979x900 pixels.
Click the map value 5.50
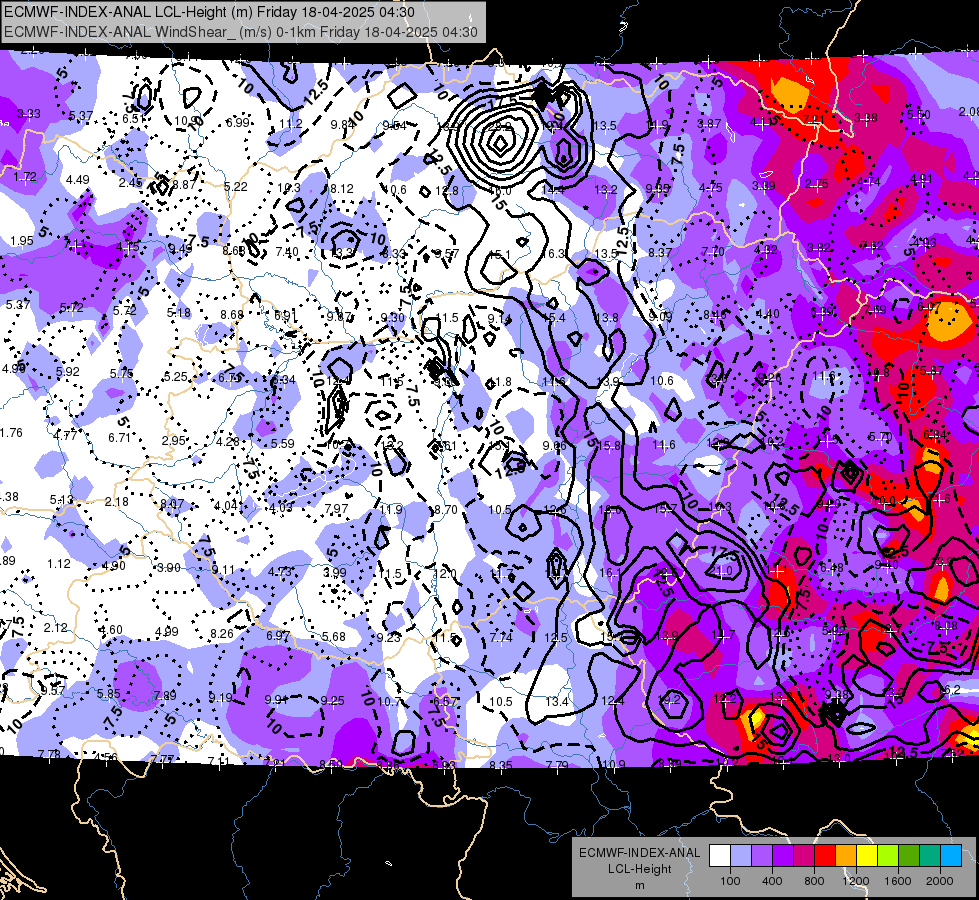[918, 114]
